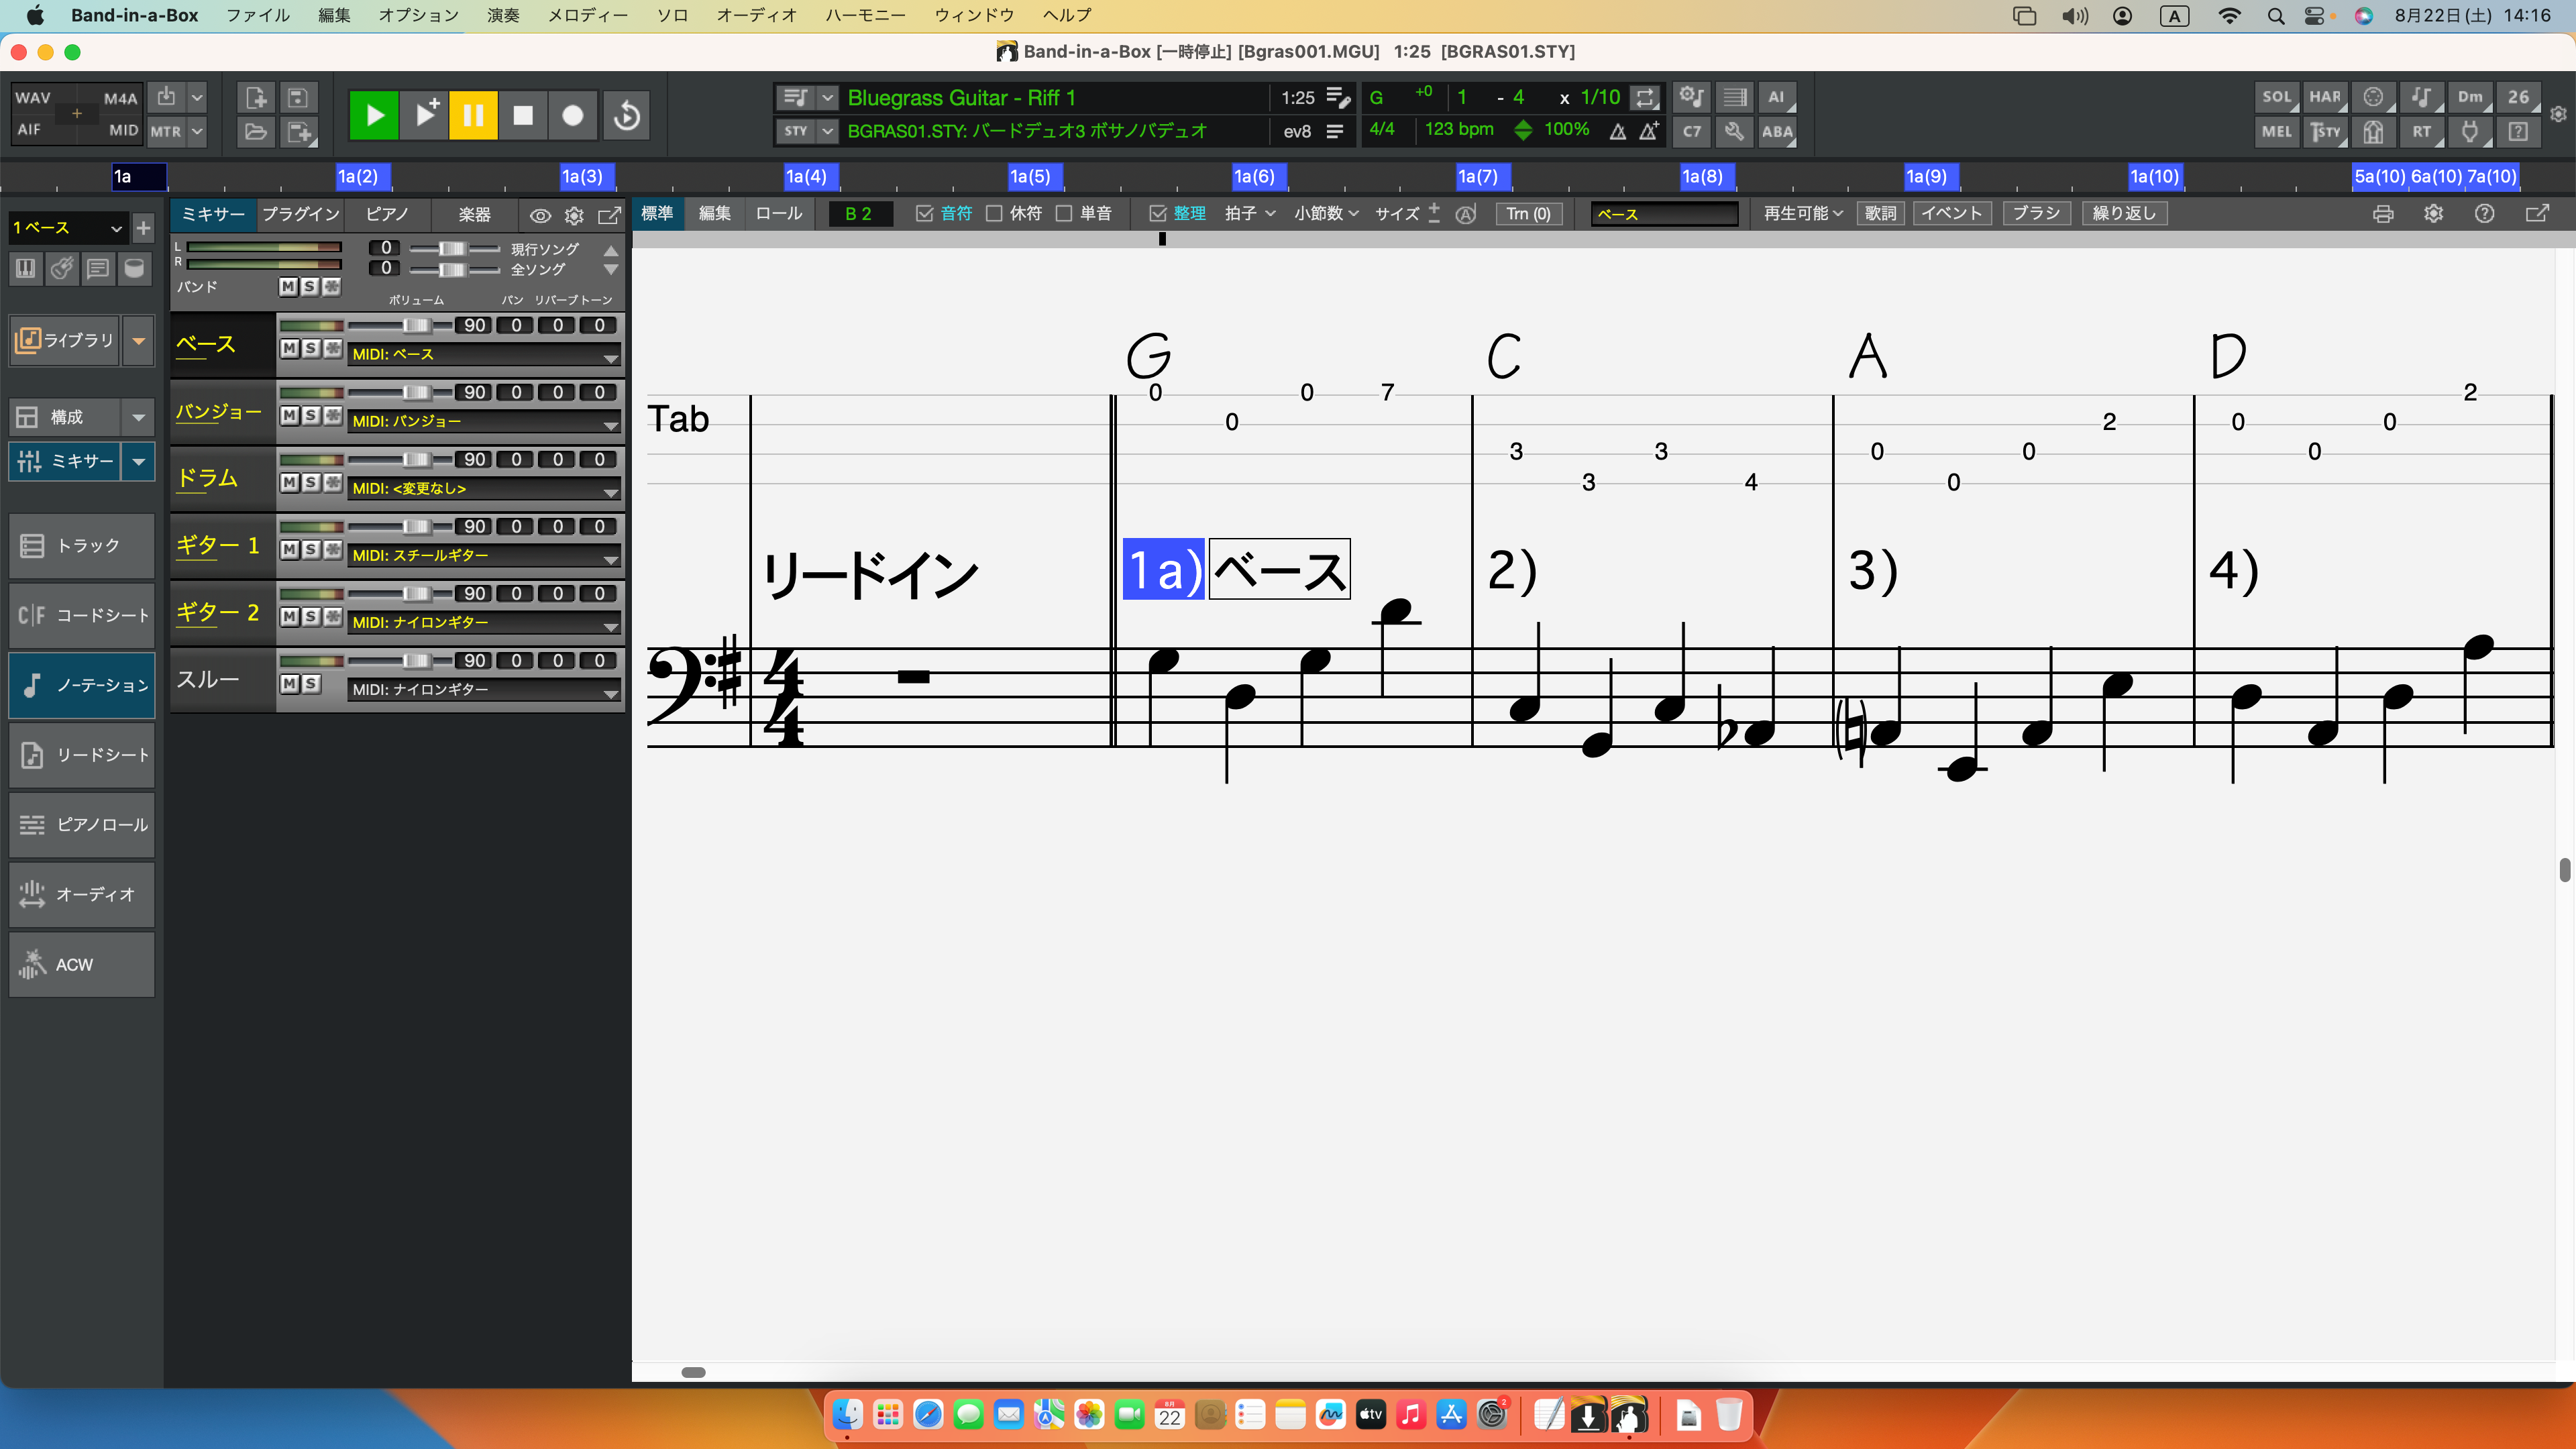The height and width of the screenshot is (1449, 2576).
Task: Click the 繰り返し button
Action: point(2124,214)
